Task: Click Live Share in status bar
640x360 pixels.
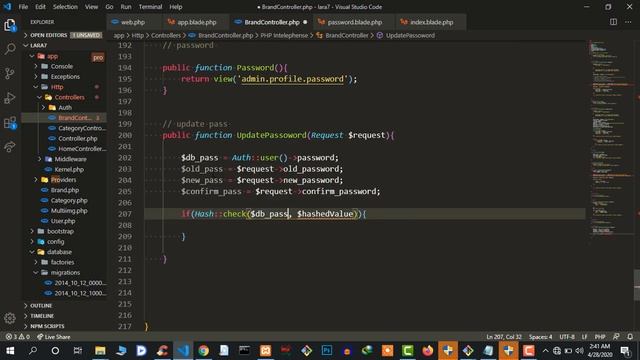Action: tap(53, 337)
